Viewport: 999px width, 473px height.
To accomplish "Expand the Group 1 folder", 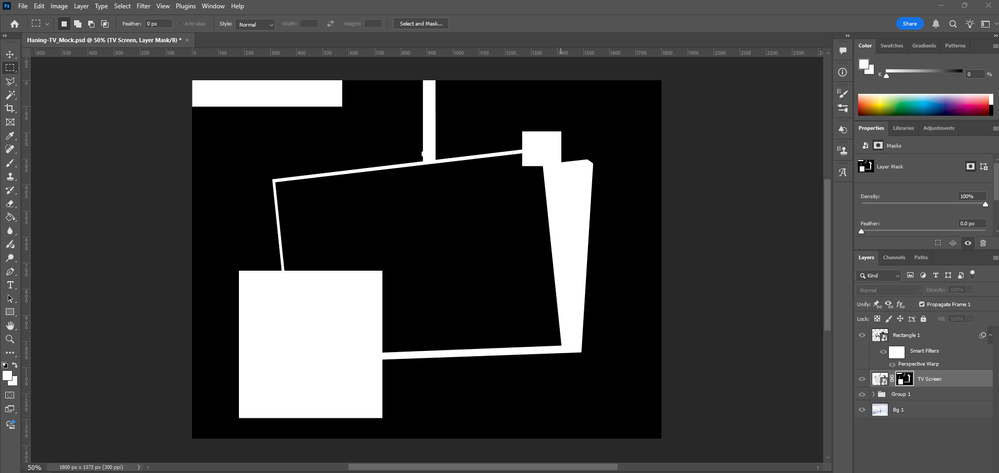I will click(x=873, y=395).
